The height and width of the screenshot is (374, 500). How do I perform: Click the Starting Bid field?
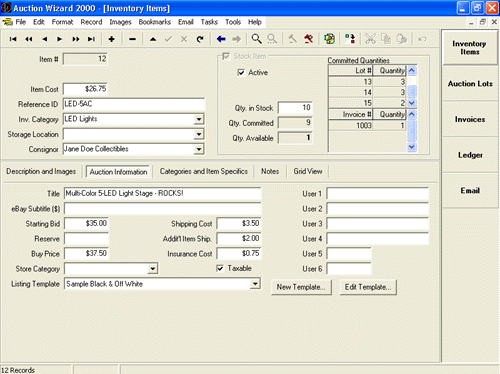point(86,223)
